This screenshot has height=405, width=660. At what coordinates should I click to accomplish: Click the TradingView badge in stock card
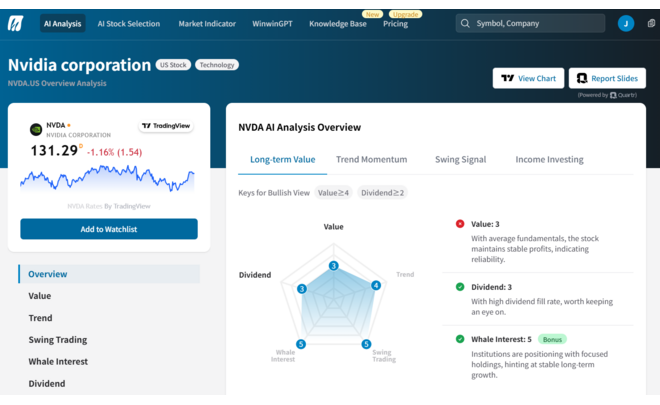[165, 126]
